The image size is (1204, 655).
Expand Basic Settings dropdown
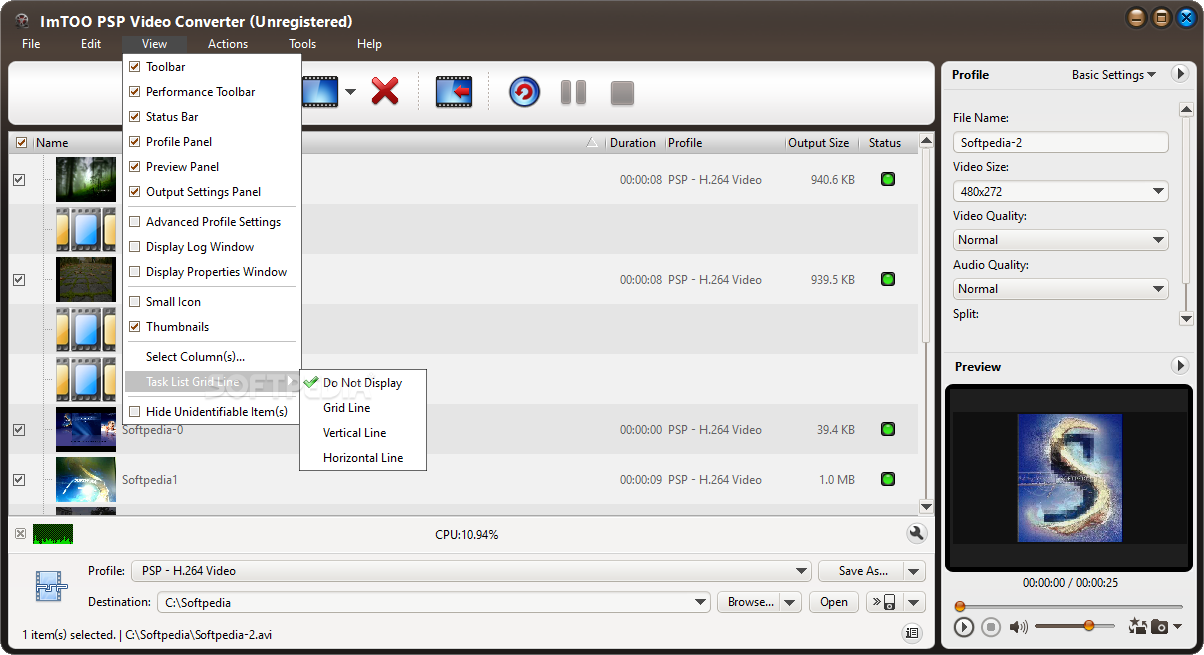click(x=1114, y=75)
